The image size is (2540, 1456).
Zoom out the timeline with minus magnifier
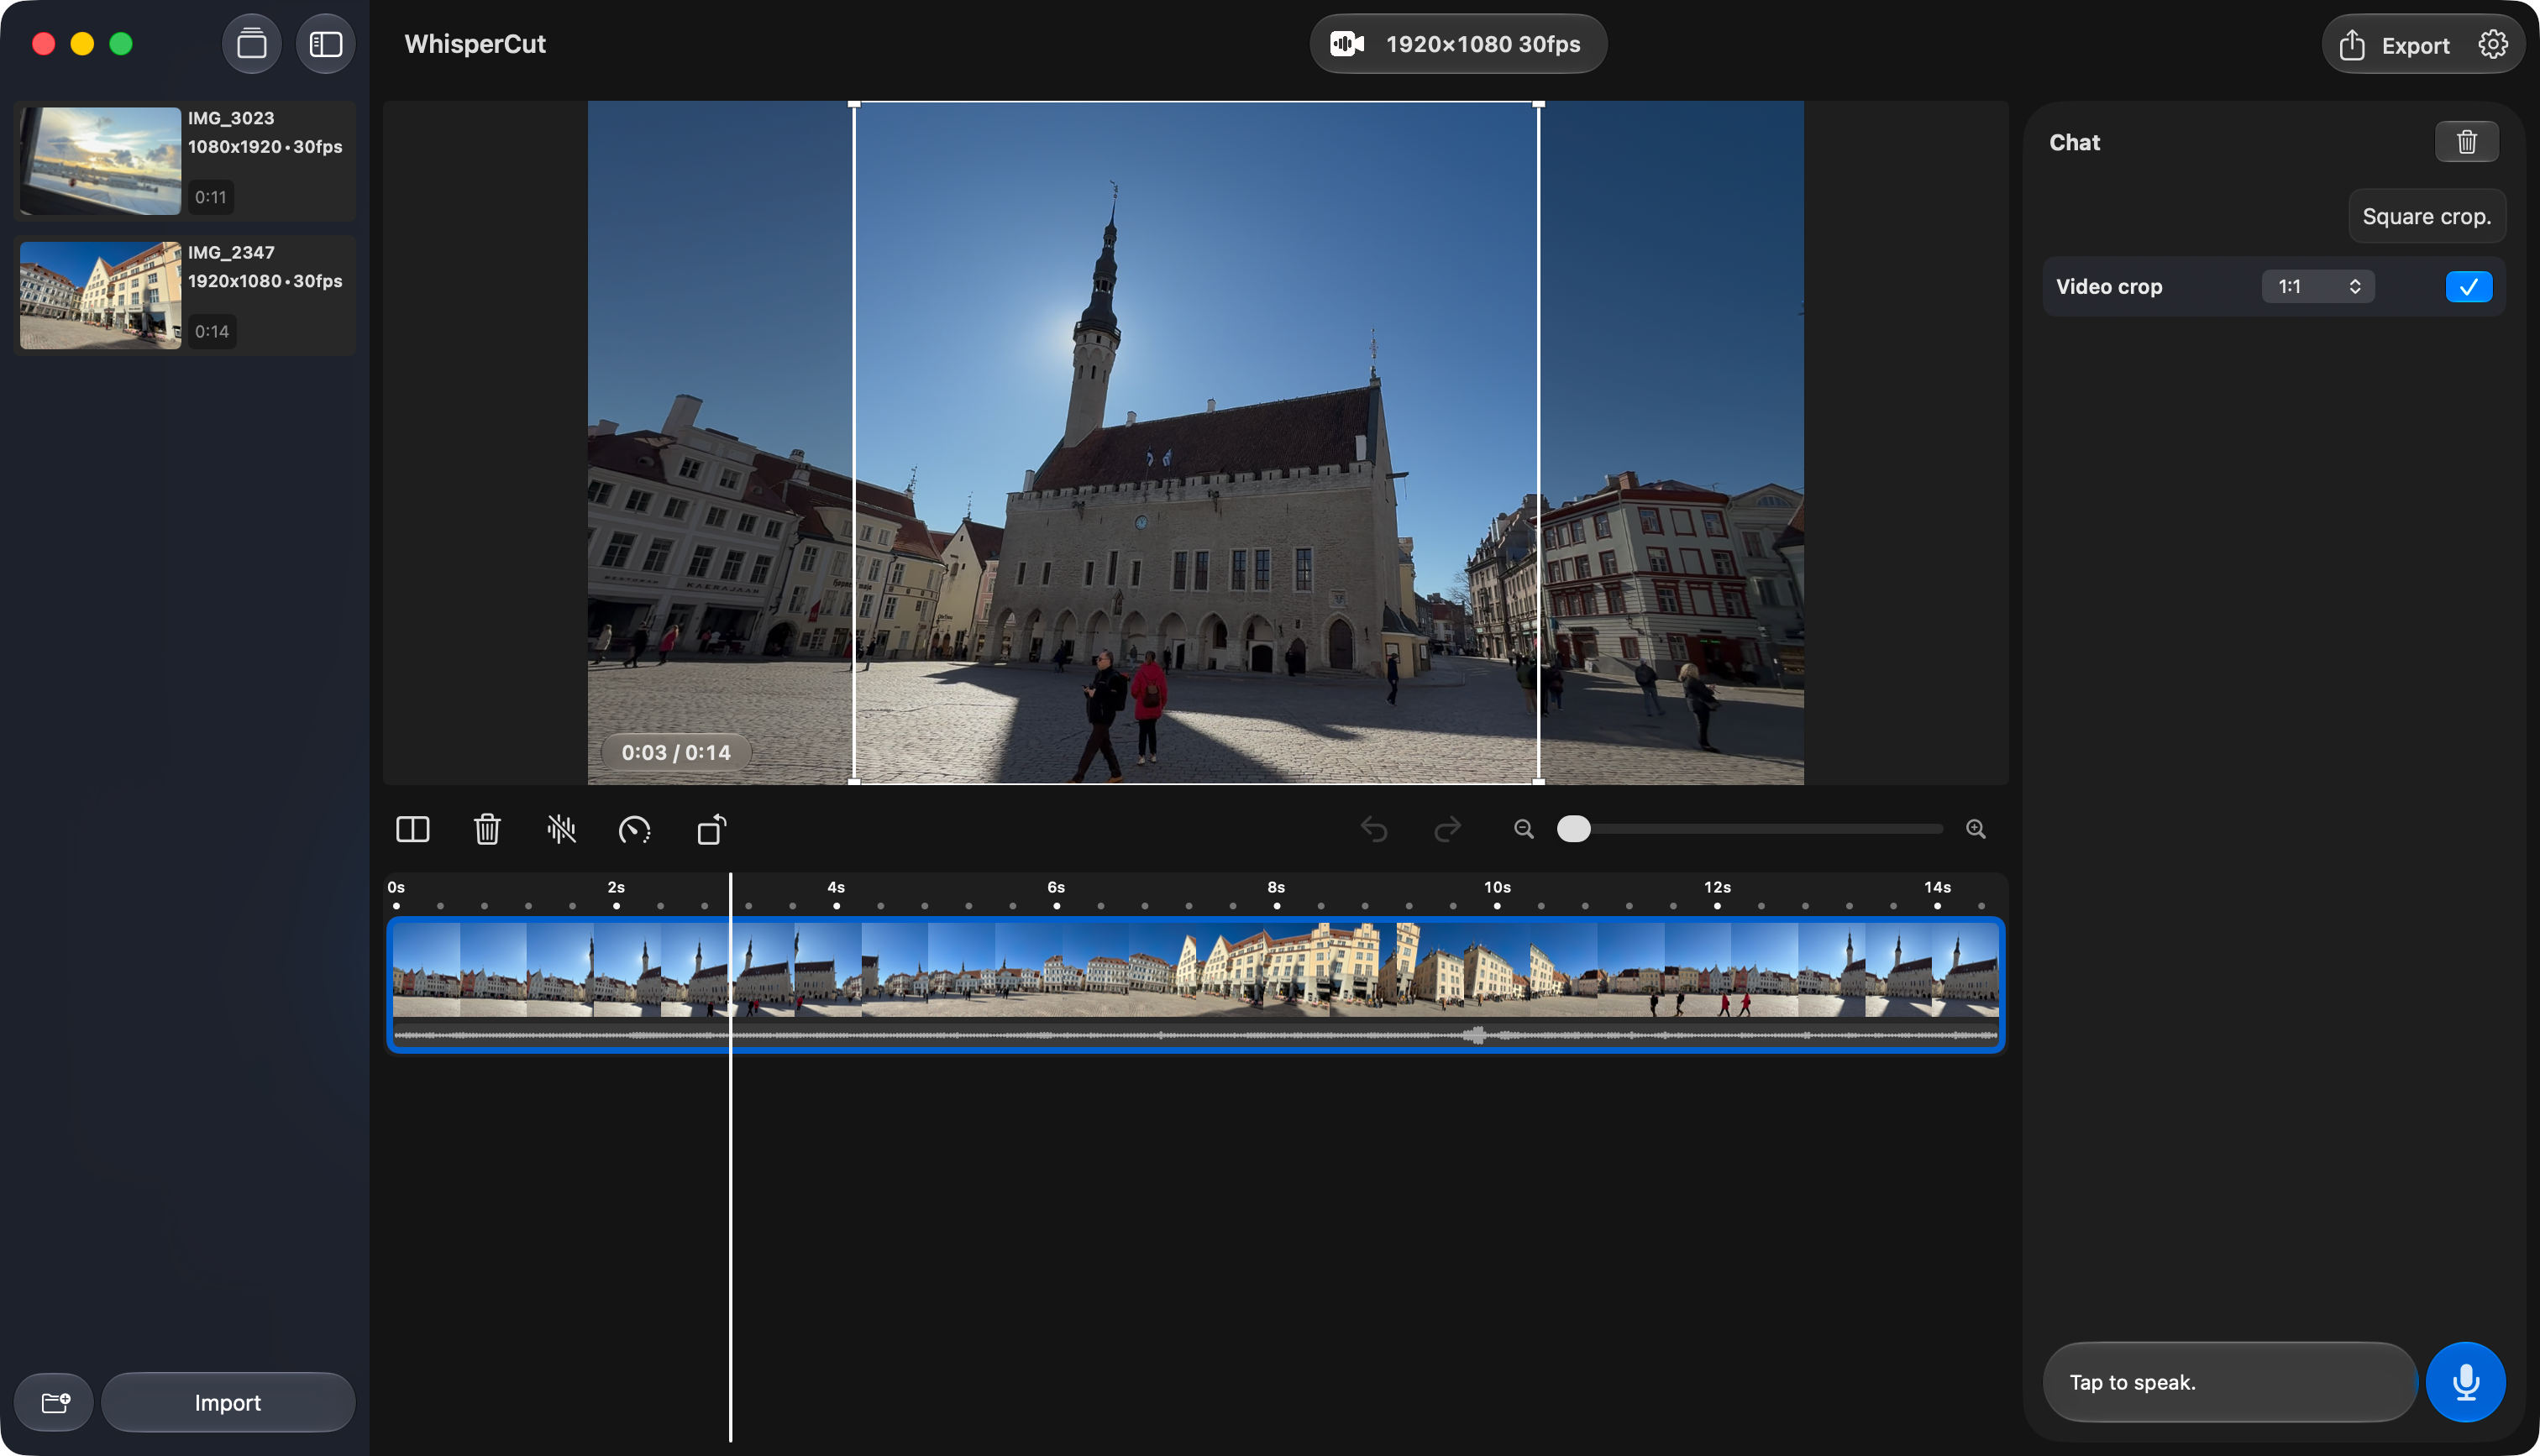pos(1523,829)
